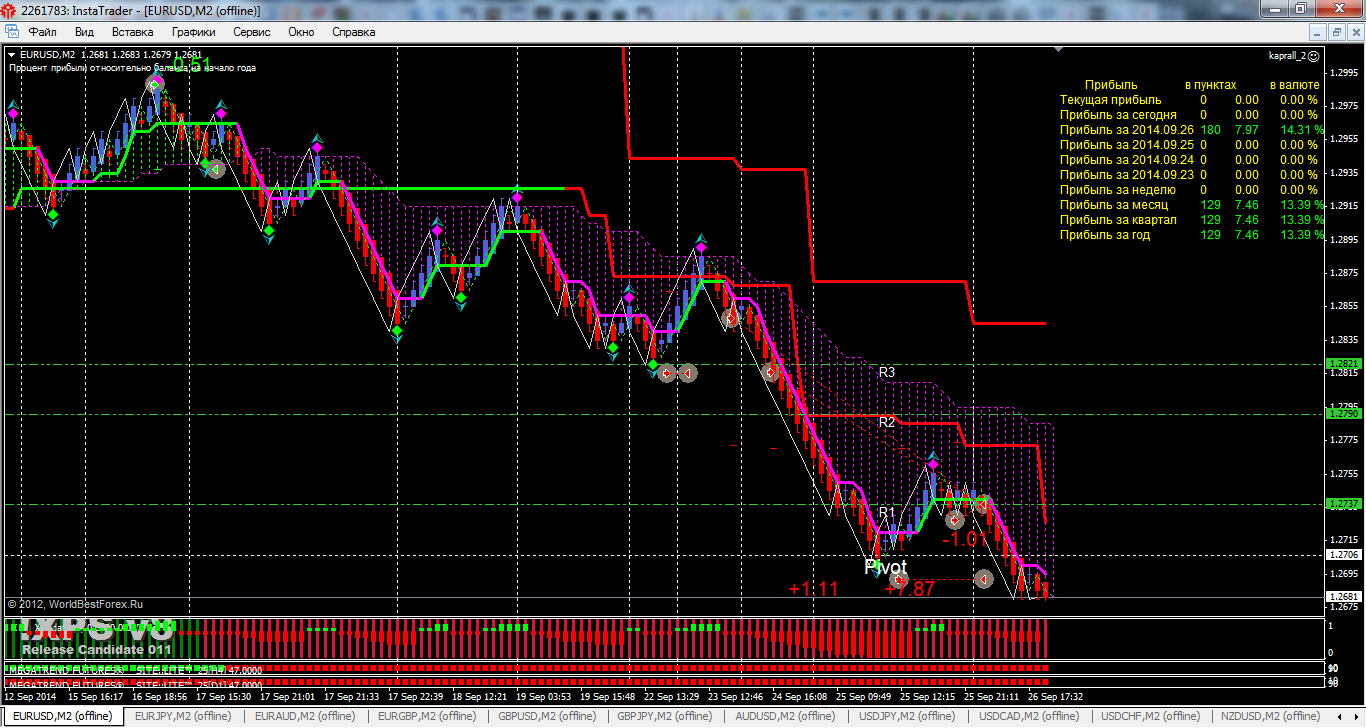
Task: Switch to the AUDUSD,M2 (offline) tab
Action: [787, 716]
